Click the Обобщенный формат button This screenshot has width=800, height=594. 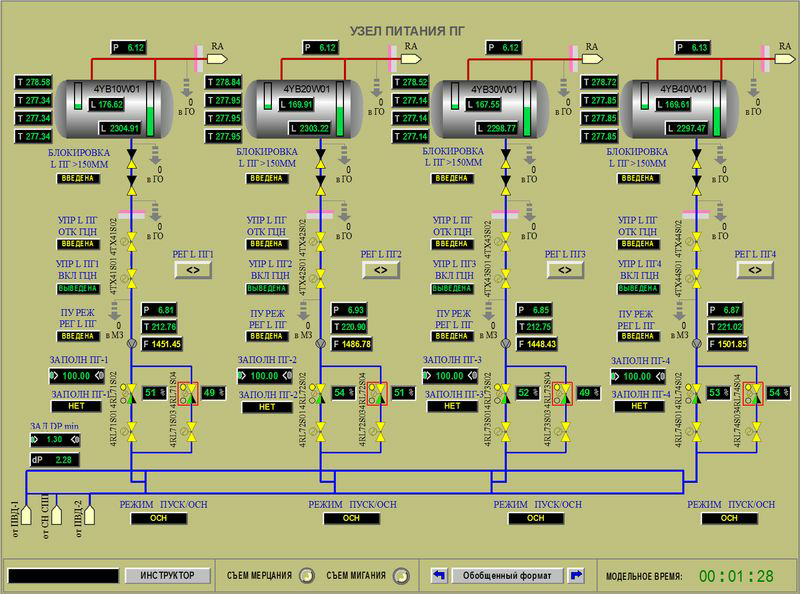507,575
